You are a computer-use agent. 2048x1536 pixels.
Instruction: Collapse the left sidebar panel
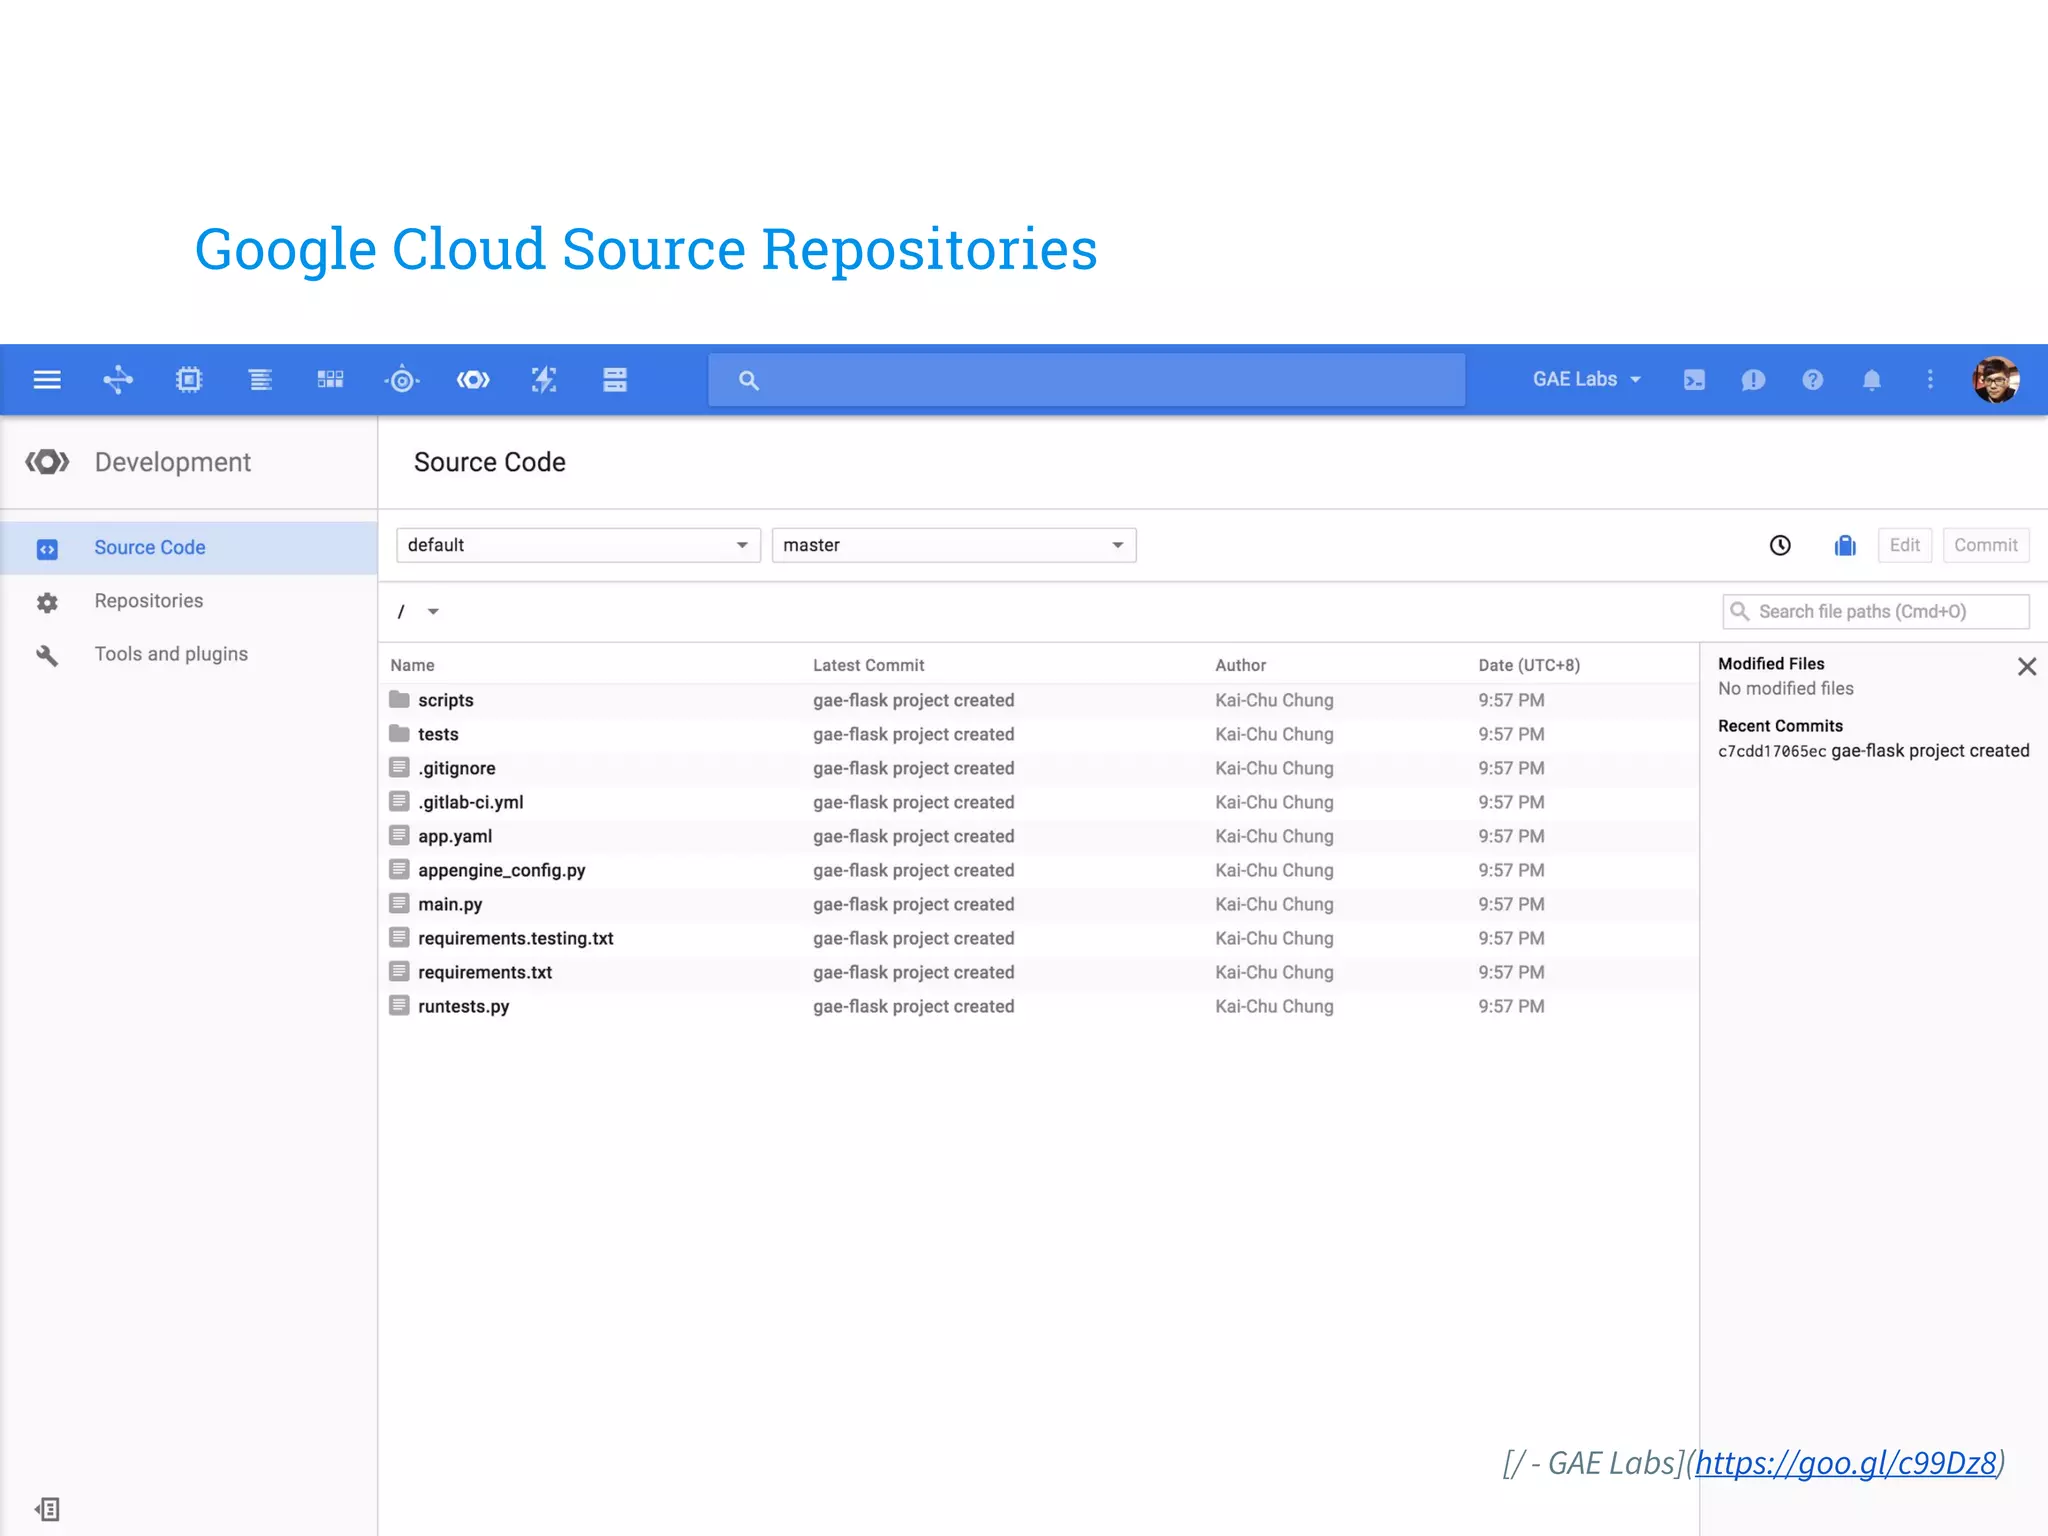tap(47, 1509)
